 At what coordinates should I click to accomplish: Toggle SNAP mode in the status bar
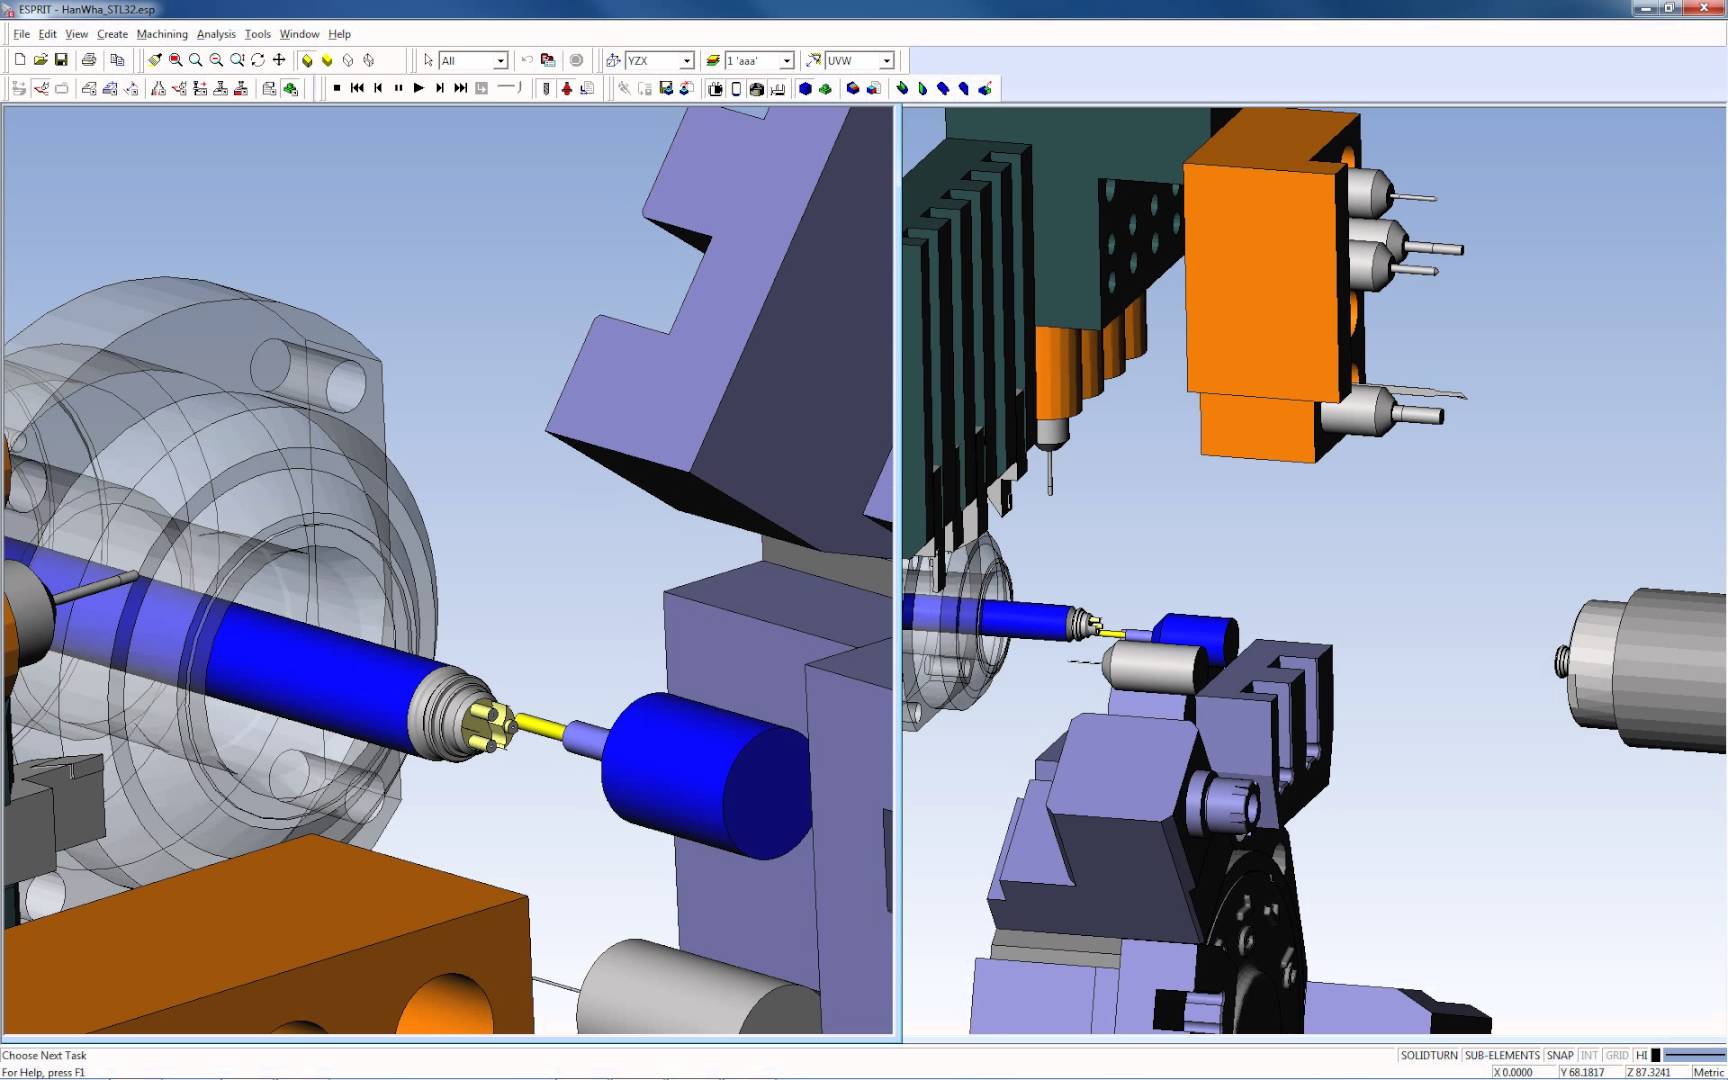click(x=1559, y=1055)
